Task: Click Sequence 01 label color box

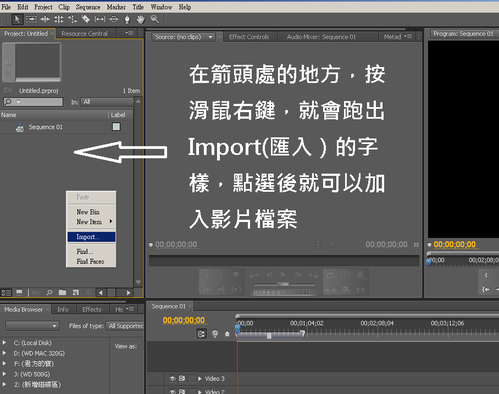Action: tap(116, 127)
